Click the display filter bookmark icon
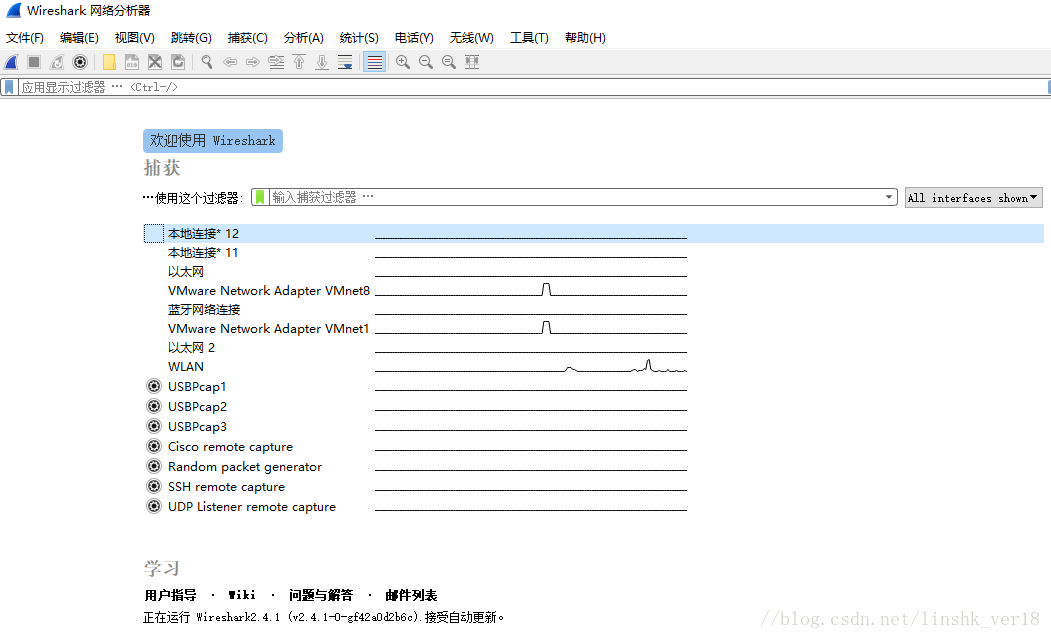 [9, 87]
